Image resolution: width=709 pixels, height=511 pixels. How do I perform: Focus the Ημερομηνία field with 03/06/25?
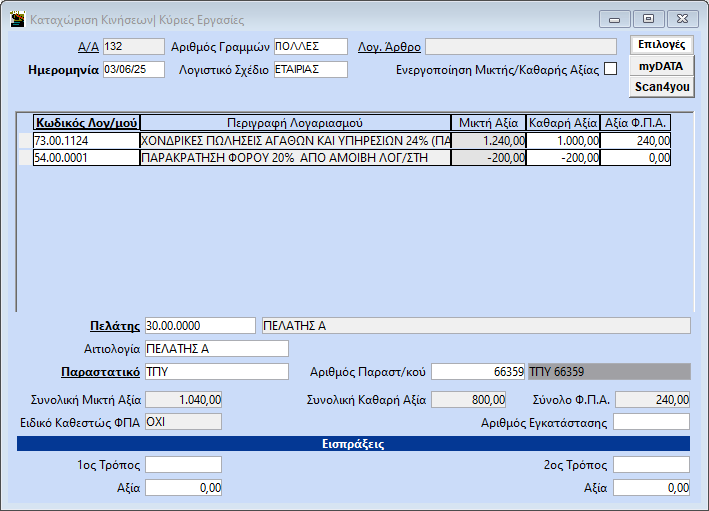(134, 70)
